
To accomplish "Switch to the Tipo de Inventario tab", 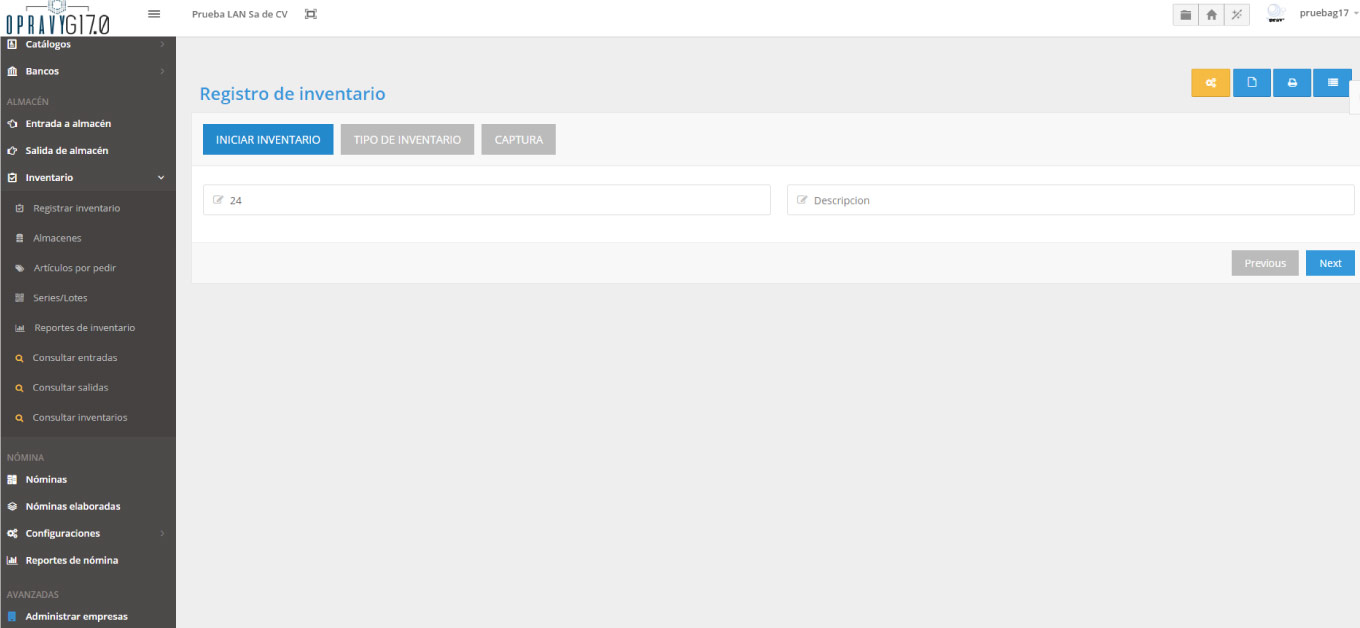I will tap(407, 140).
